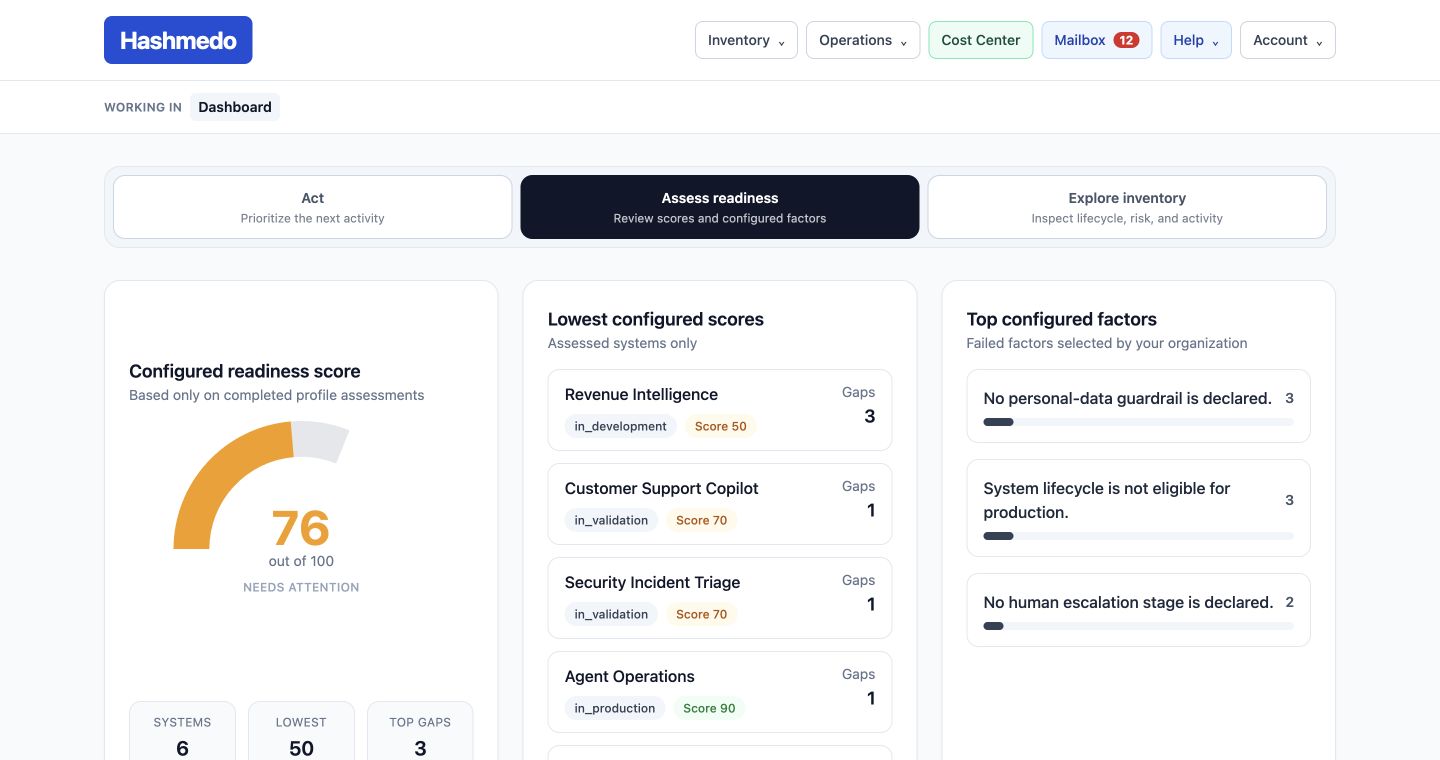The height and width of the screenshot is (760, 1440).
Task: Click the Dashboard breadcrumb chip
Action: click(235, 107)
